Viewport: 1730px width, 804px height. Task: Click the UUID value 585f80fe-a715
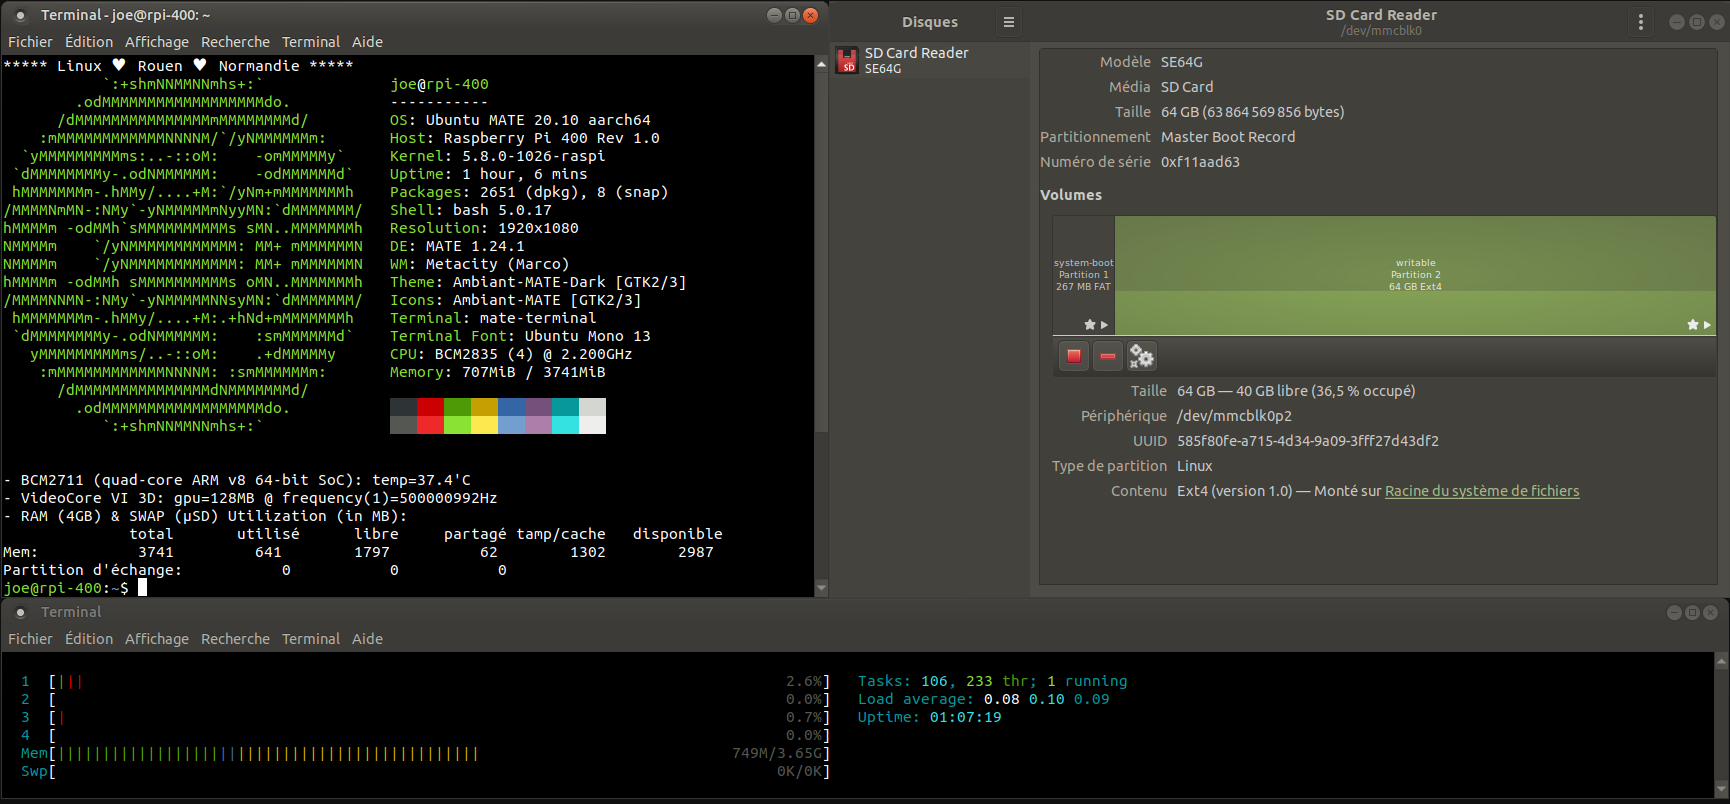click(1308, 441)
